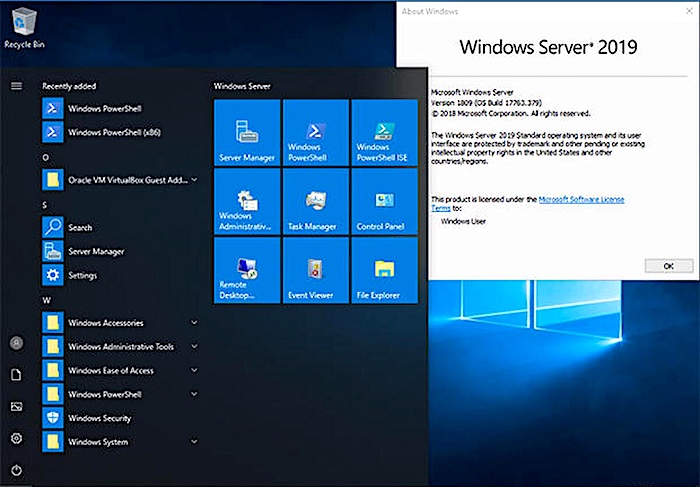This screenshot has width=700, height=487.
Task: Click the Windows PowerShell ISE tile
Action: point(385,133)
